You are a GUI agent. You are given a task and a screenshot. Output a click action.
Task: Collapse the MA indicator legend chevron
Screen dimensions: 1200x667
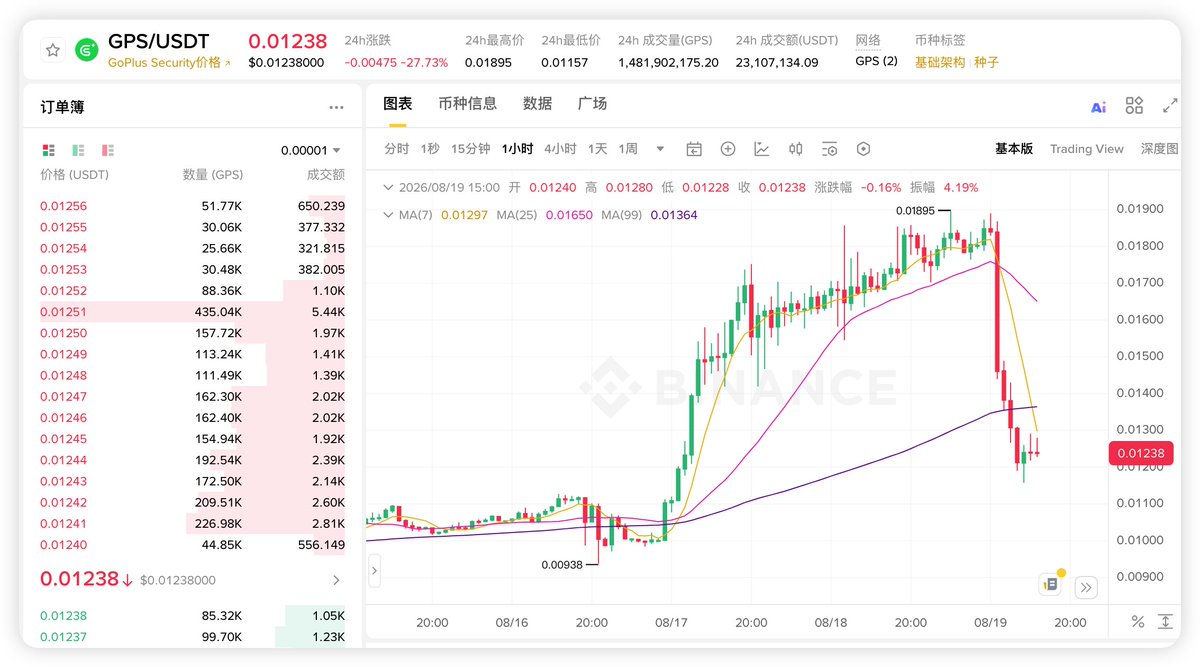pos(389,215)
